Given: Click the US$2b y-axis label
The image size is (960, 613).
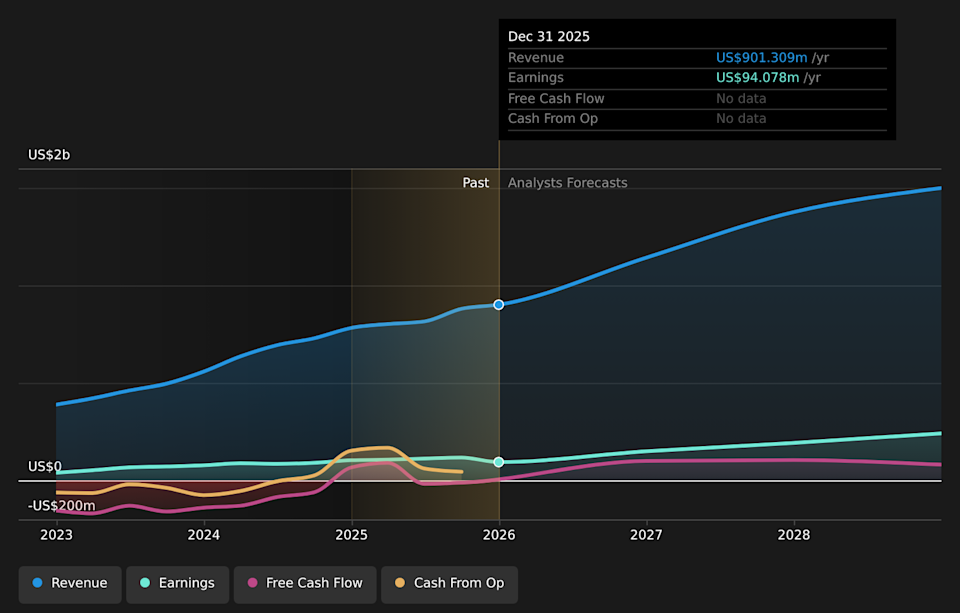Looking at the screenshot, I should click(49, 155).
